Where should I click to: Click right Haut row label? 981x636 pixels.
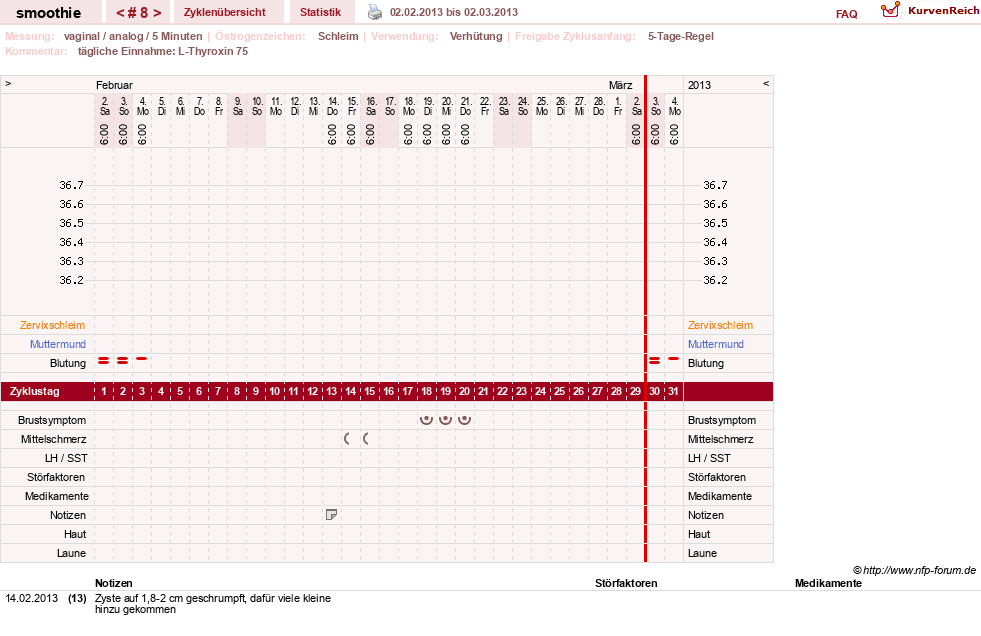tap(699, 534)
